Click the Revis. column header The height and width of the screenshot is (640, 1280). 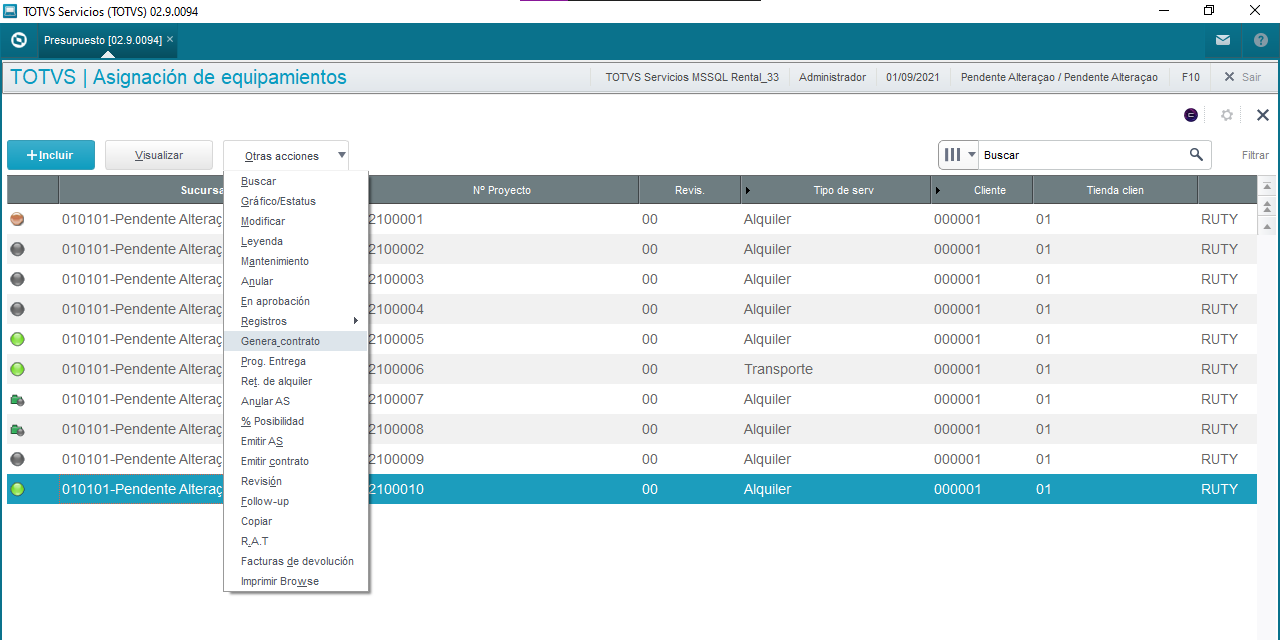(689, 190)
